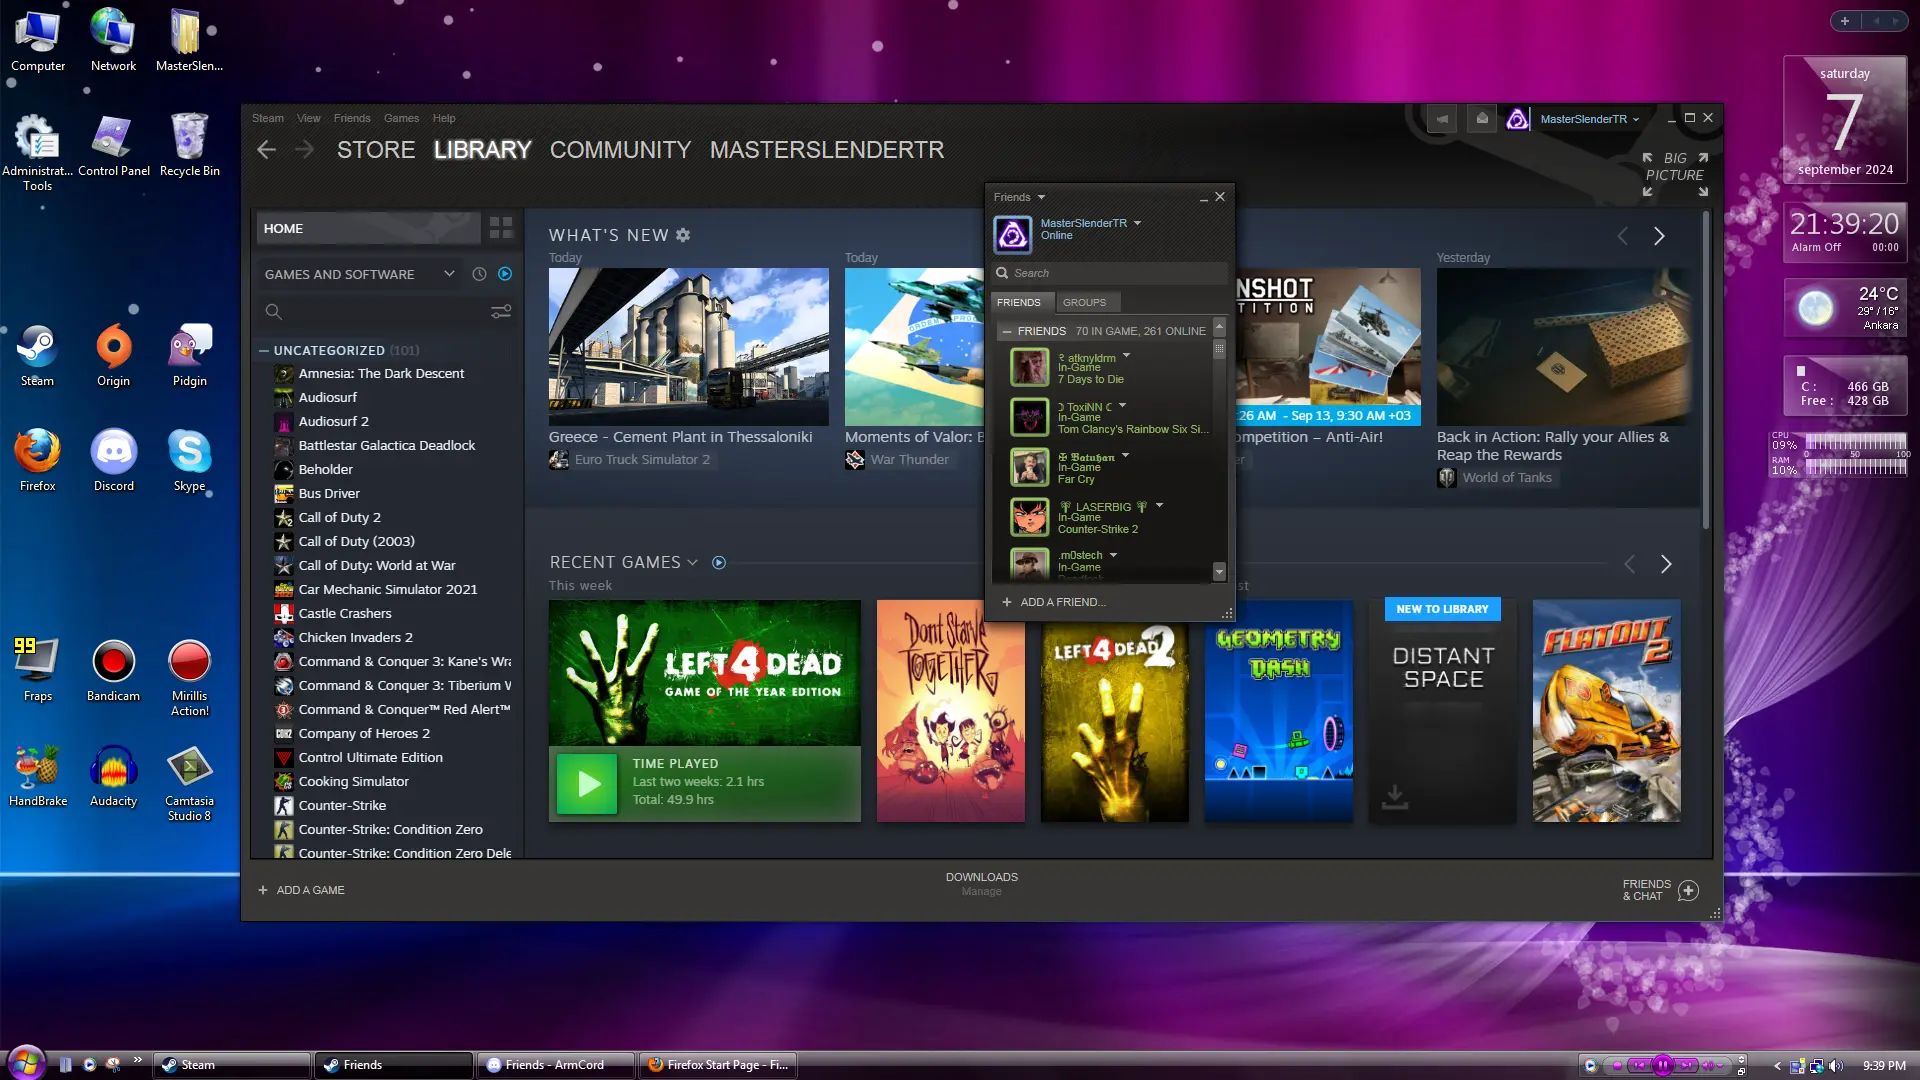This screenshot has height=1080, width=1920.
Task: Open the HandBrake desktop icon
Action: click(x=37, y=775)
